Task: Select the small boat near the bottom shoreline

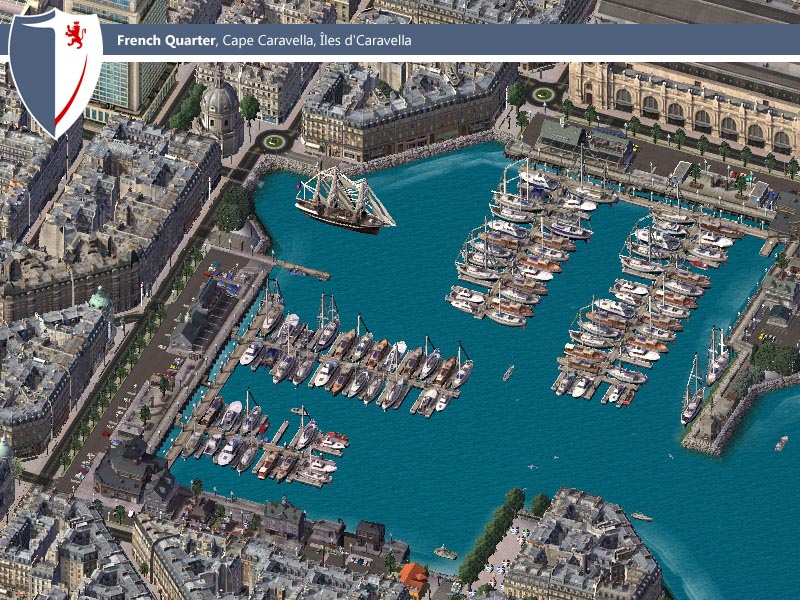Action: coord(445,553)
